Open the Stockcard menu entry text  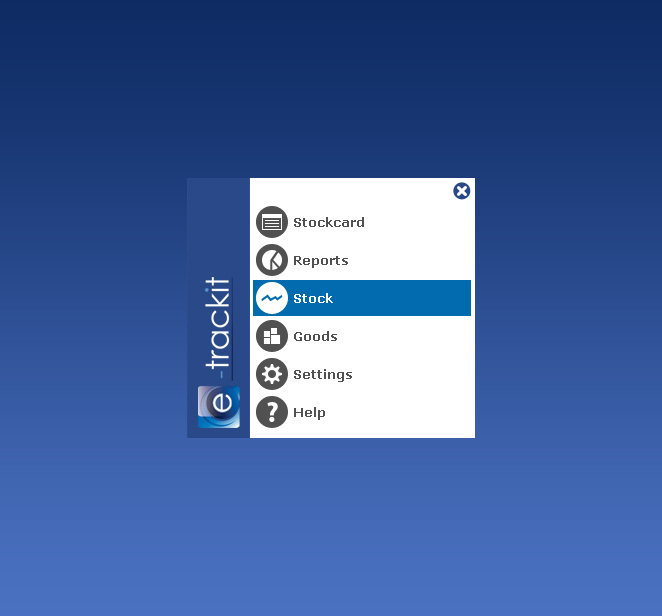(x=328, y=222)
